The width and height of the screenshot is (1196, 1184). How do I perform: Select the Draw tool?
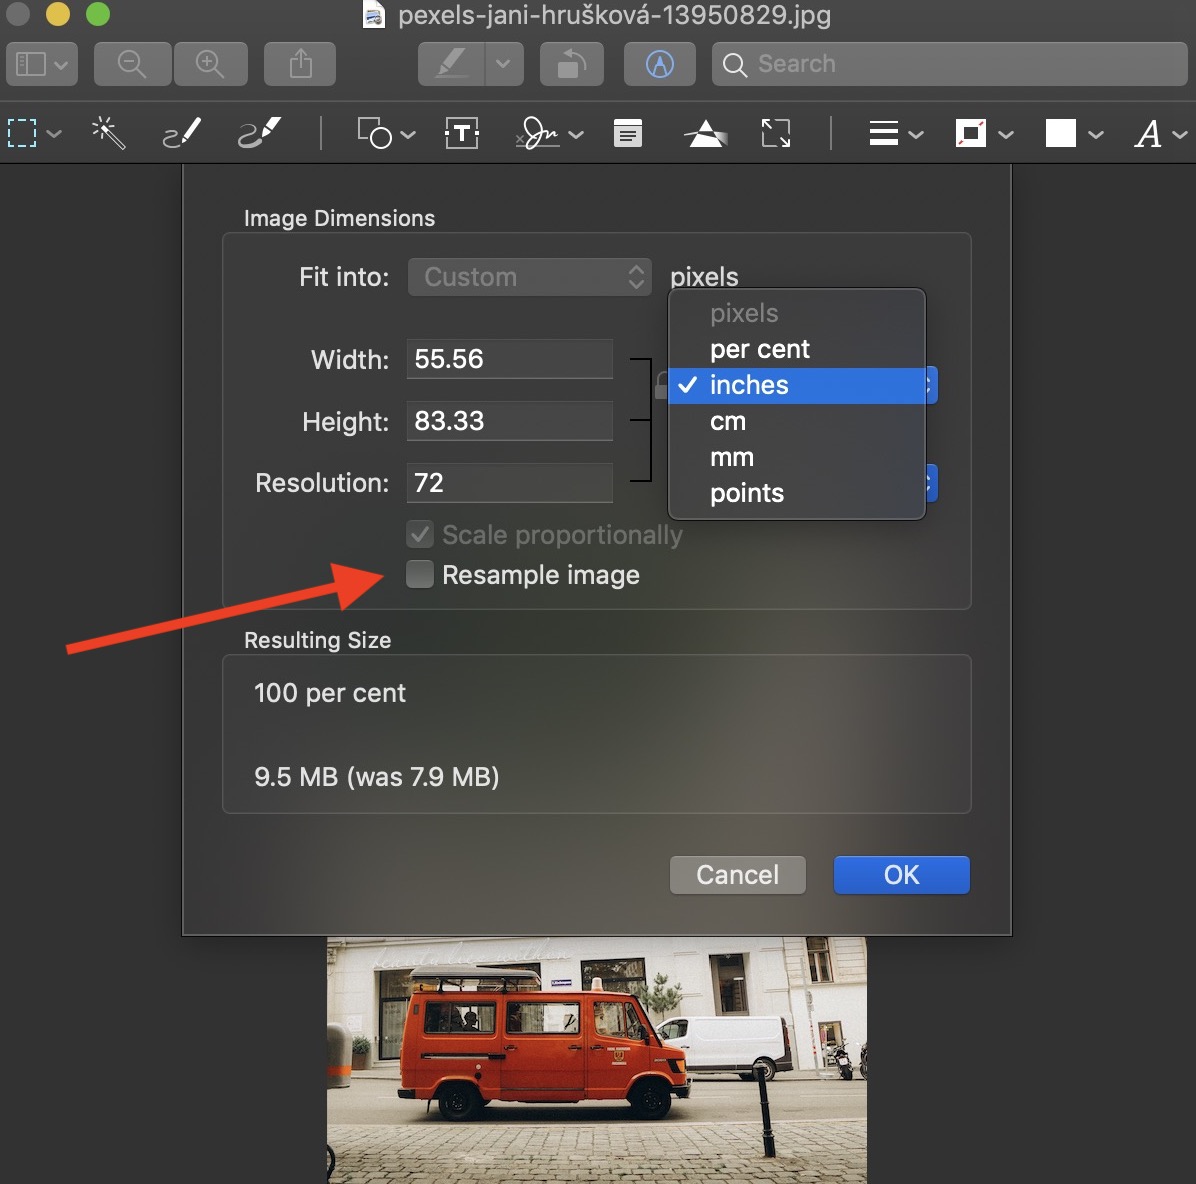[259, 134]
